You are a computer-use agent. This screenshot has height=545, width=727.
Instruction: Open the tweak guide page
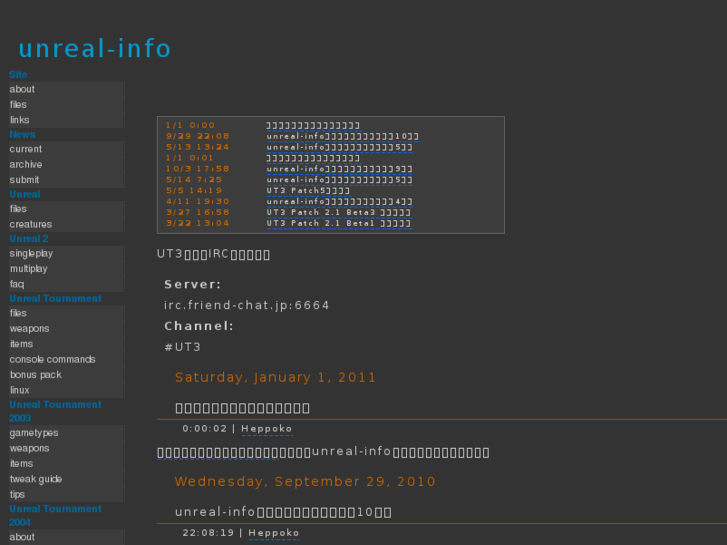tap(66, 479)
